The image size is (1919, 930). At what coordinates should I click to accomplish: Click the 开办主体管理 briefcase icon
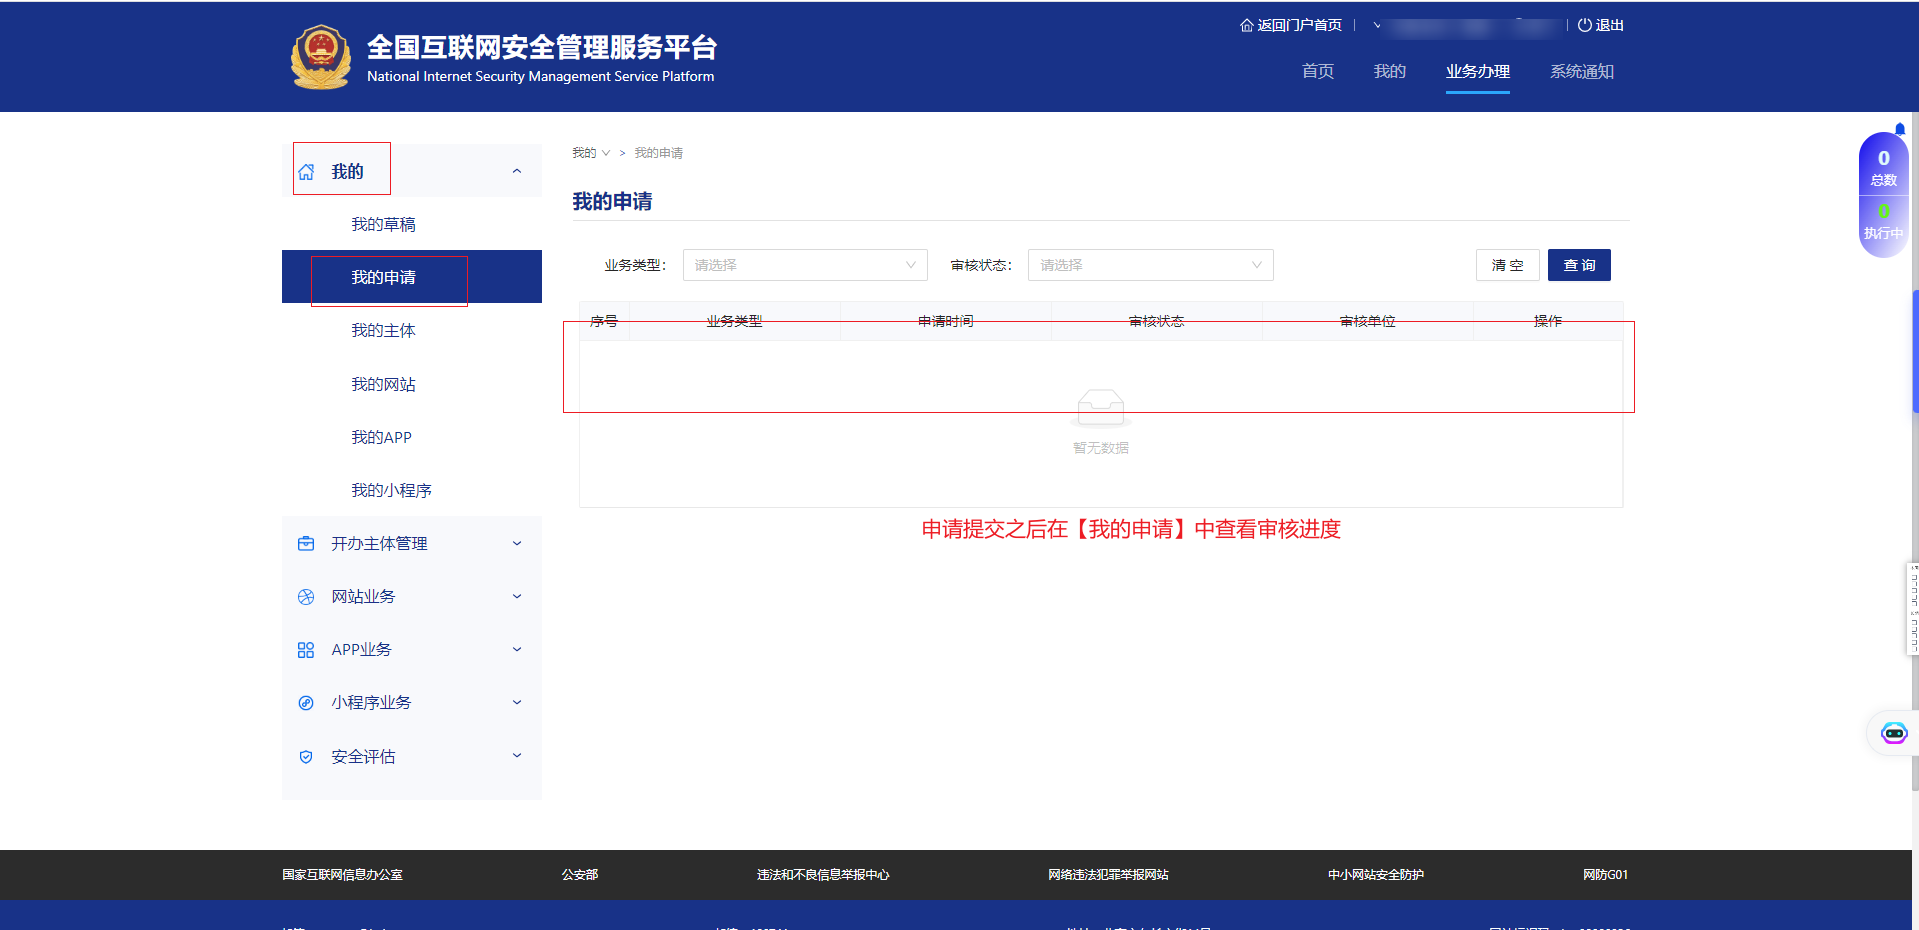point(306,544)
